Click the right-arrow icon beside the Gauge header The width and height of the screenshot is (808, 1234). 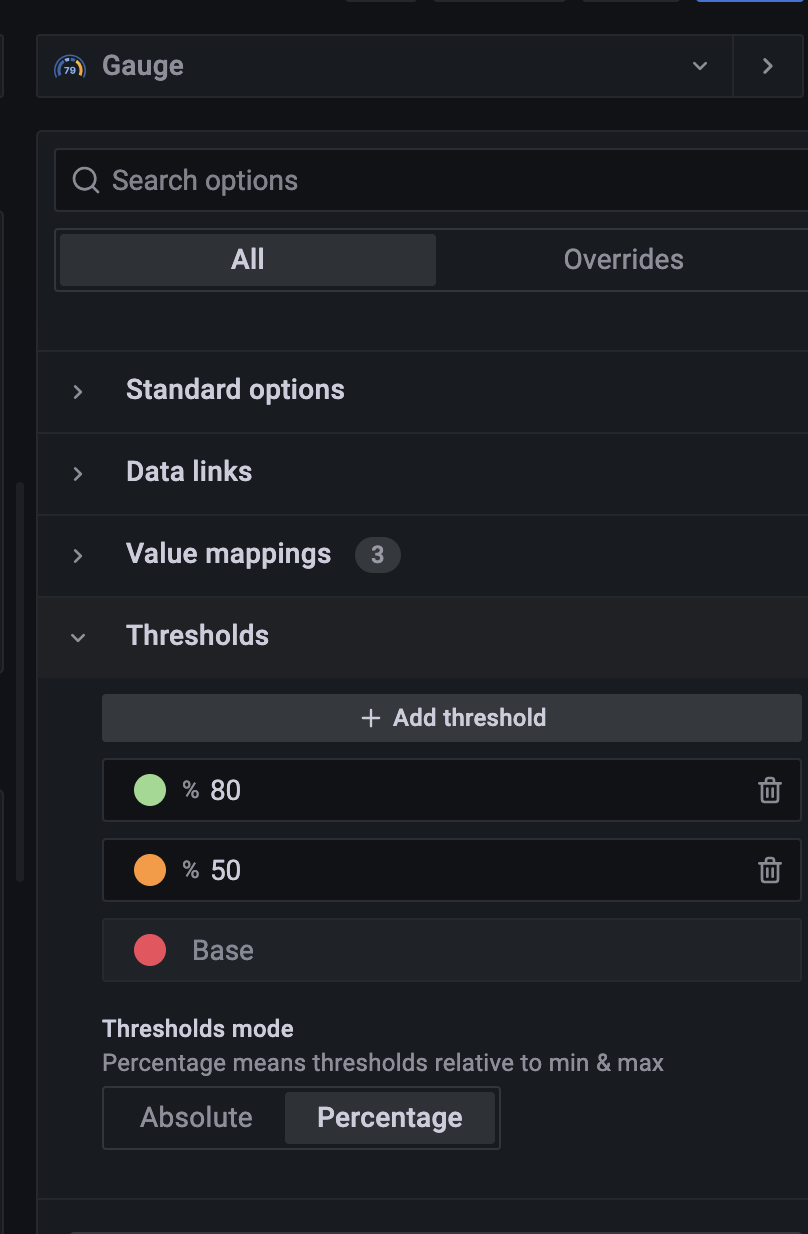[x=768, y=65]
